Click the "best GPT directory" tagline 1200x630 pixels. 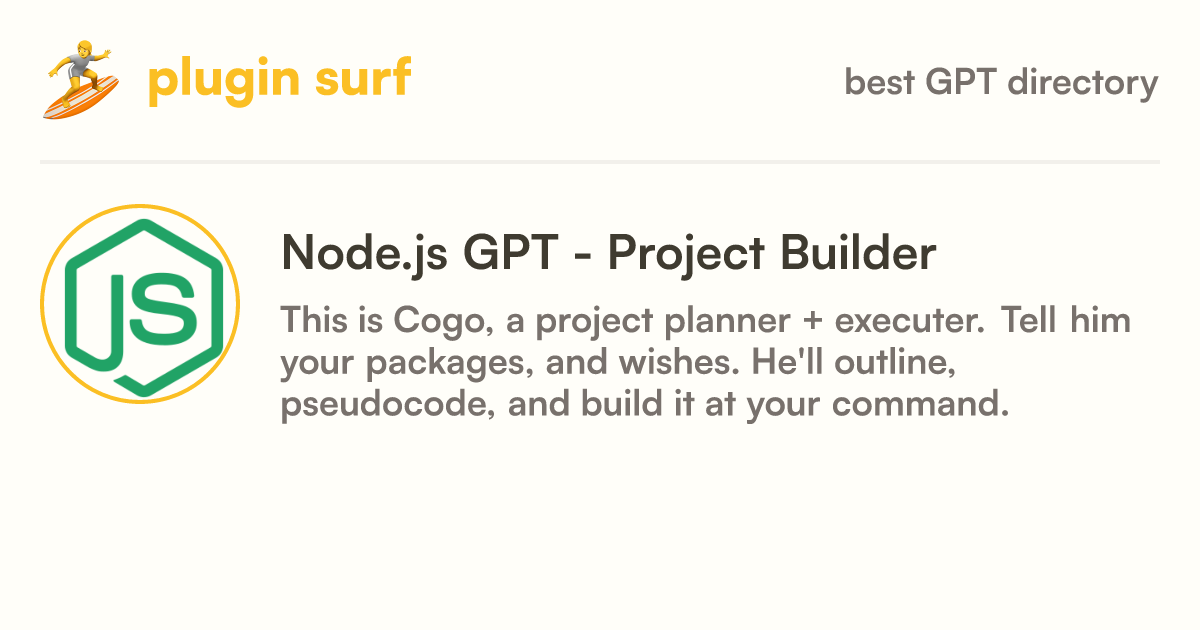[x=1001, y=82]
